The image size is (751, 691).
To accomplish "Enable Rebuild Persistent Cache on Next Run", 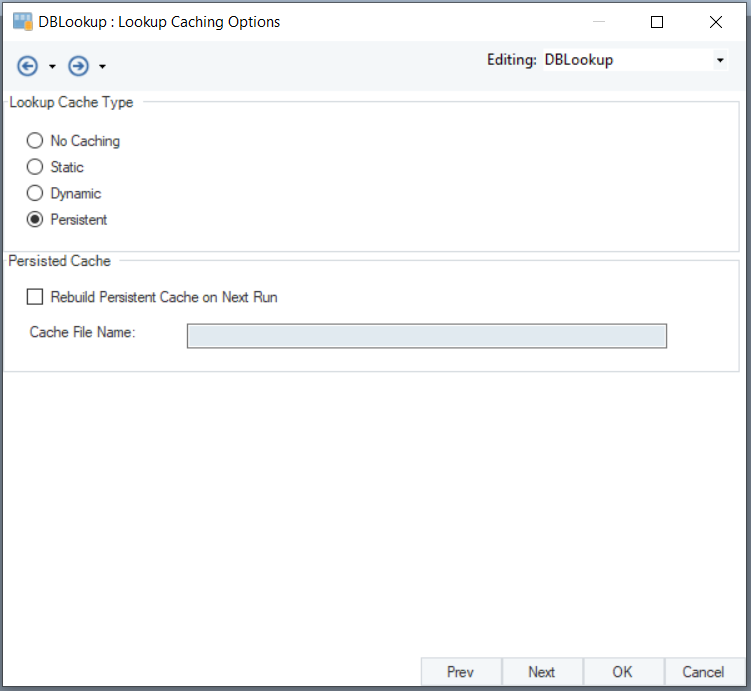I will (x=36, y=297).
